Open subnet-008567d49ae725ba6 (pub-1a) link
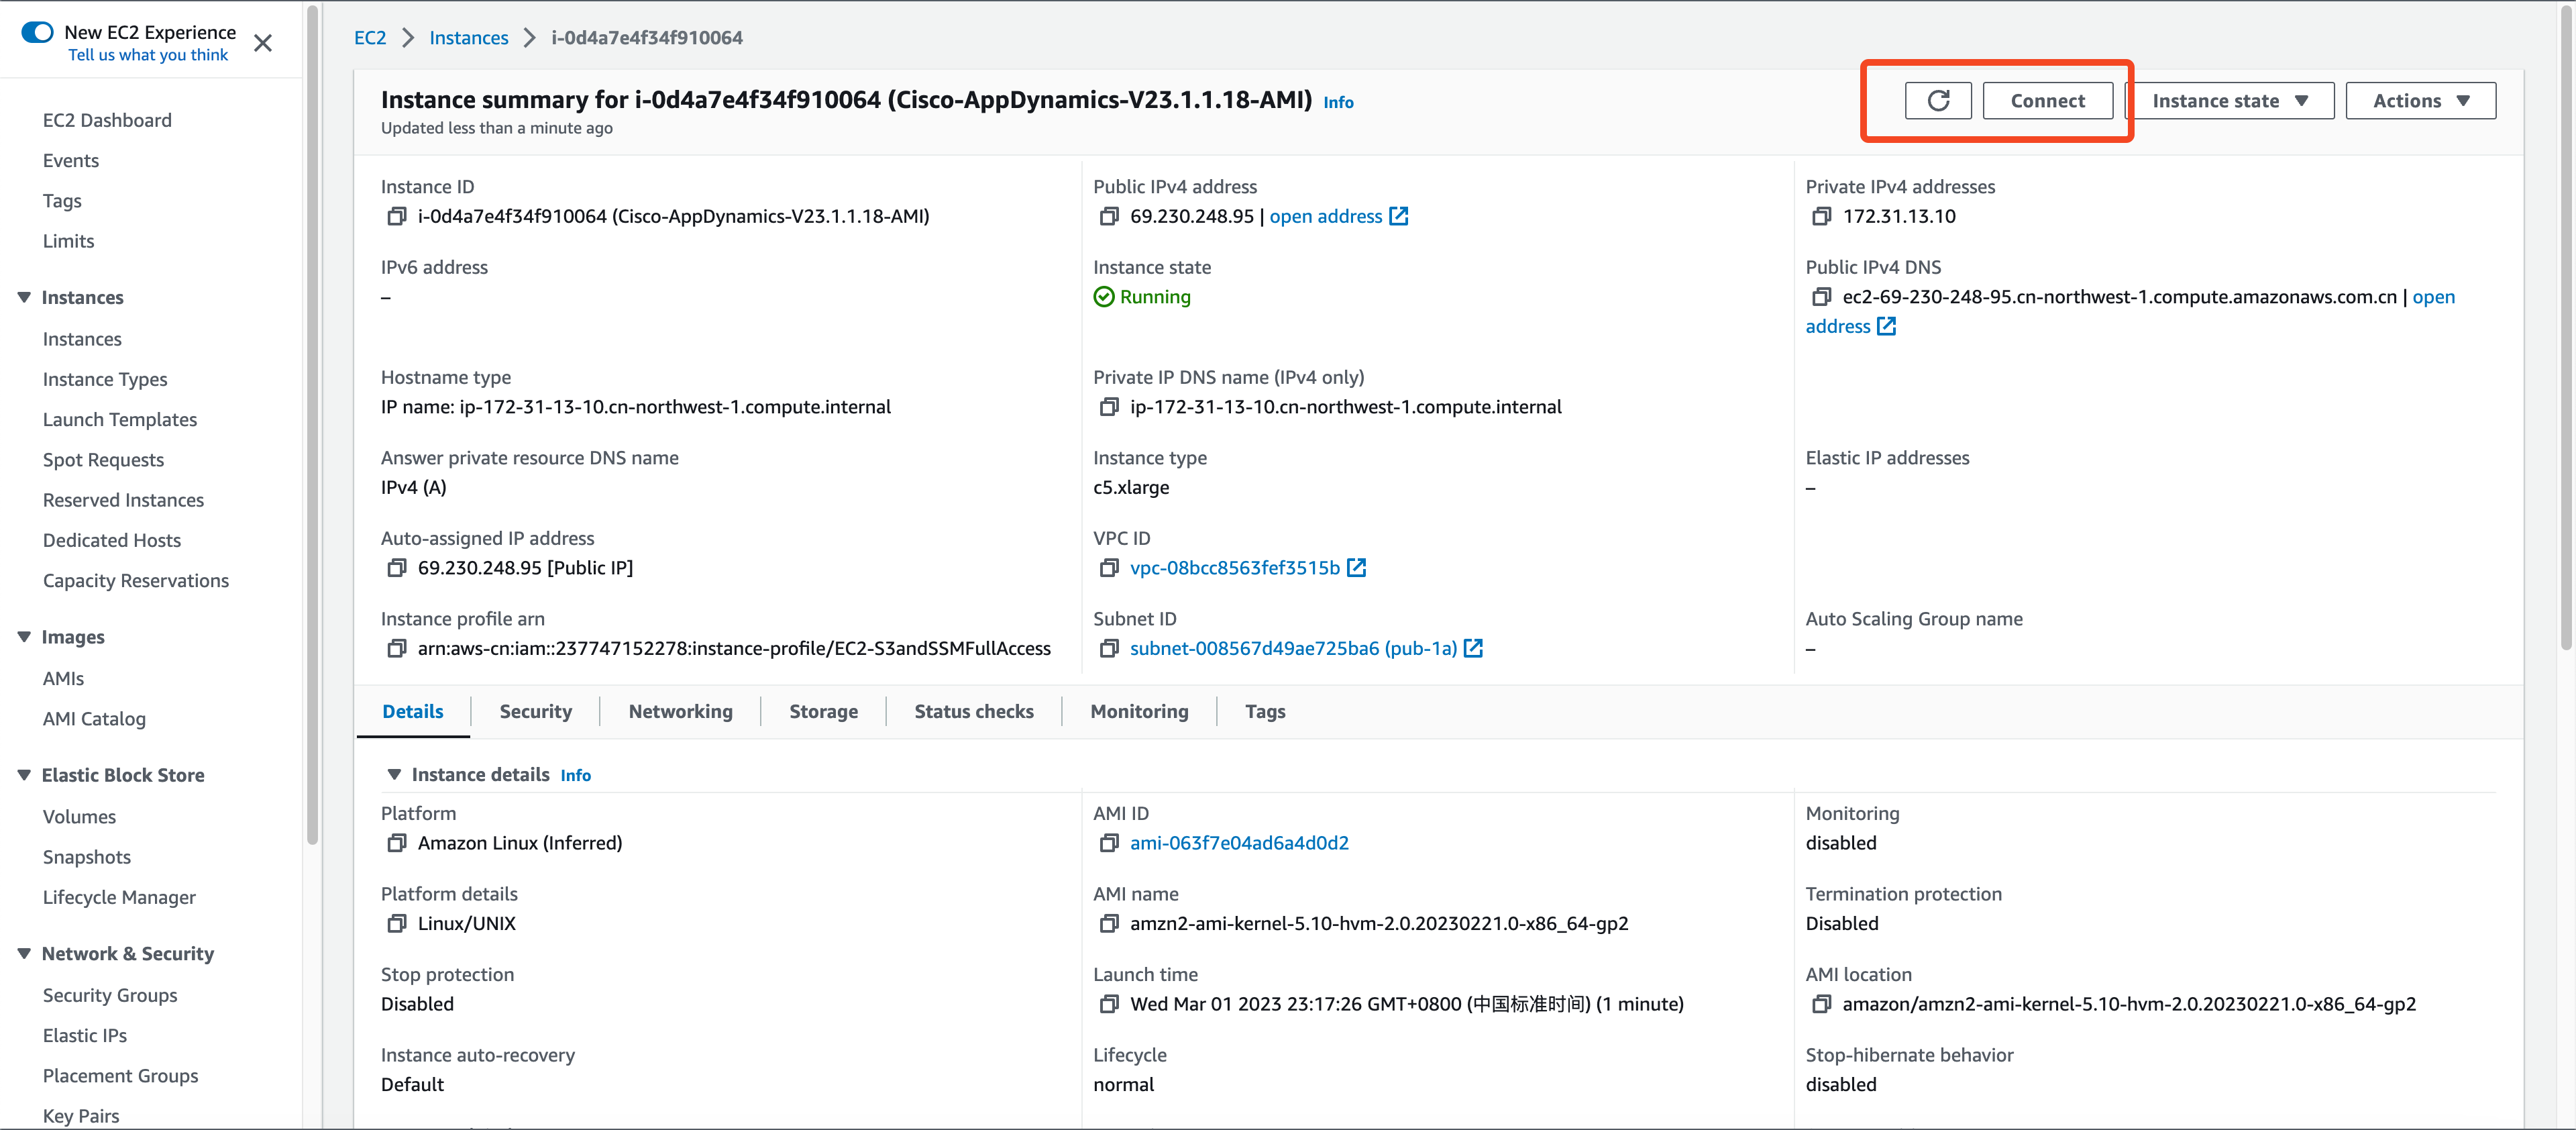Screen dimensions: 2576x1130 (1293, 648)
